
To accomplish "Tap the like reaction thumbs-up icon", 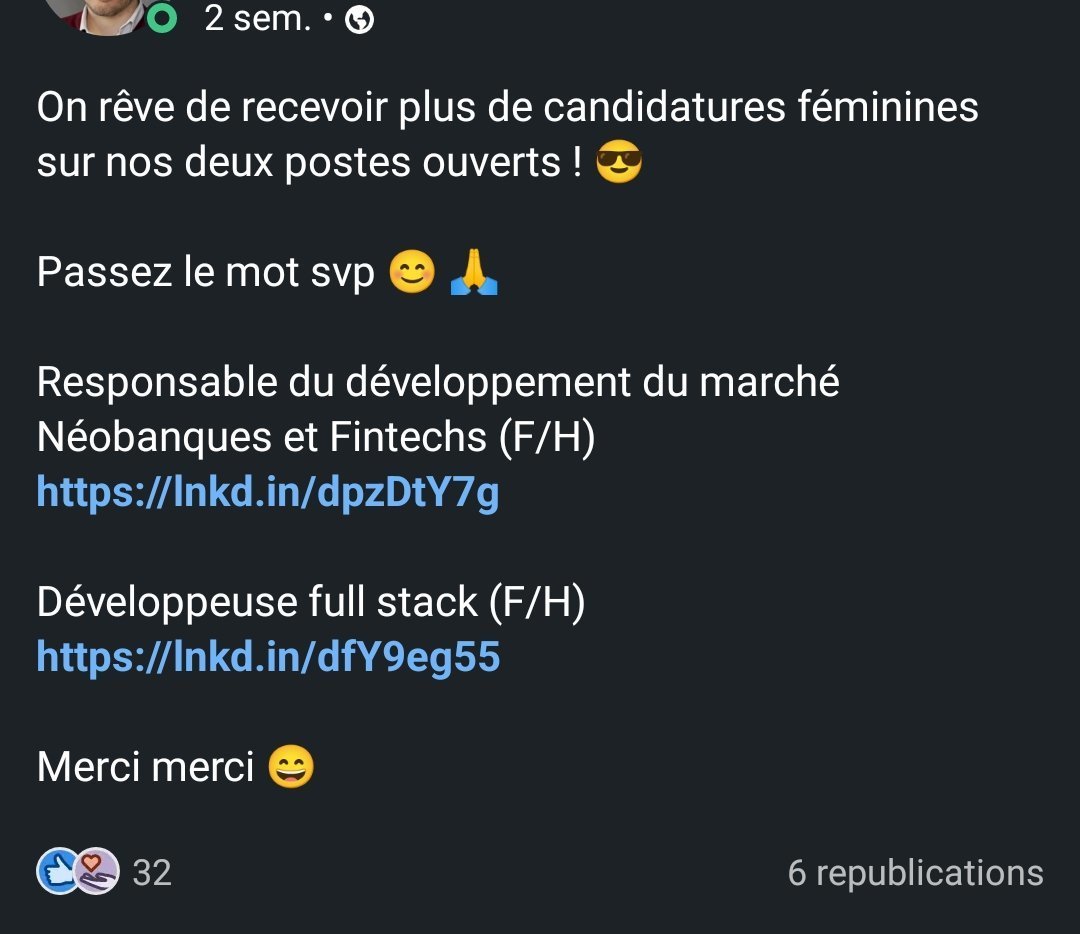I will point(58,871).
